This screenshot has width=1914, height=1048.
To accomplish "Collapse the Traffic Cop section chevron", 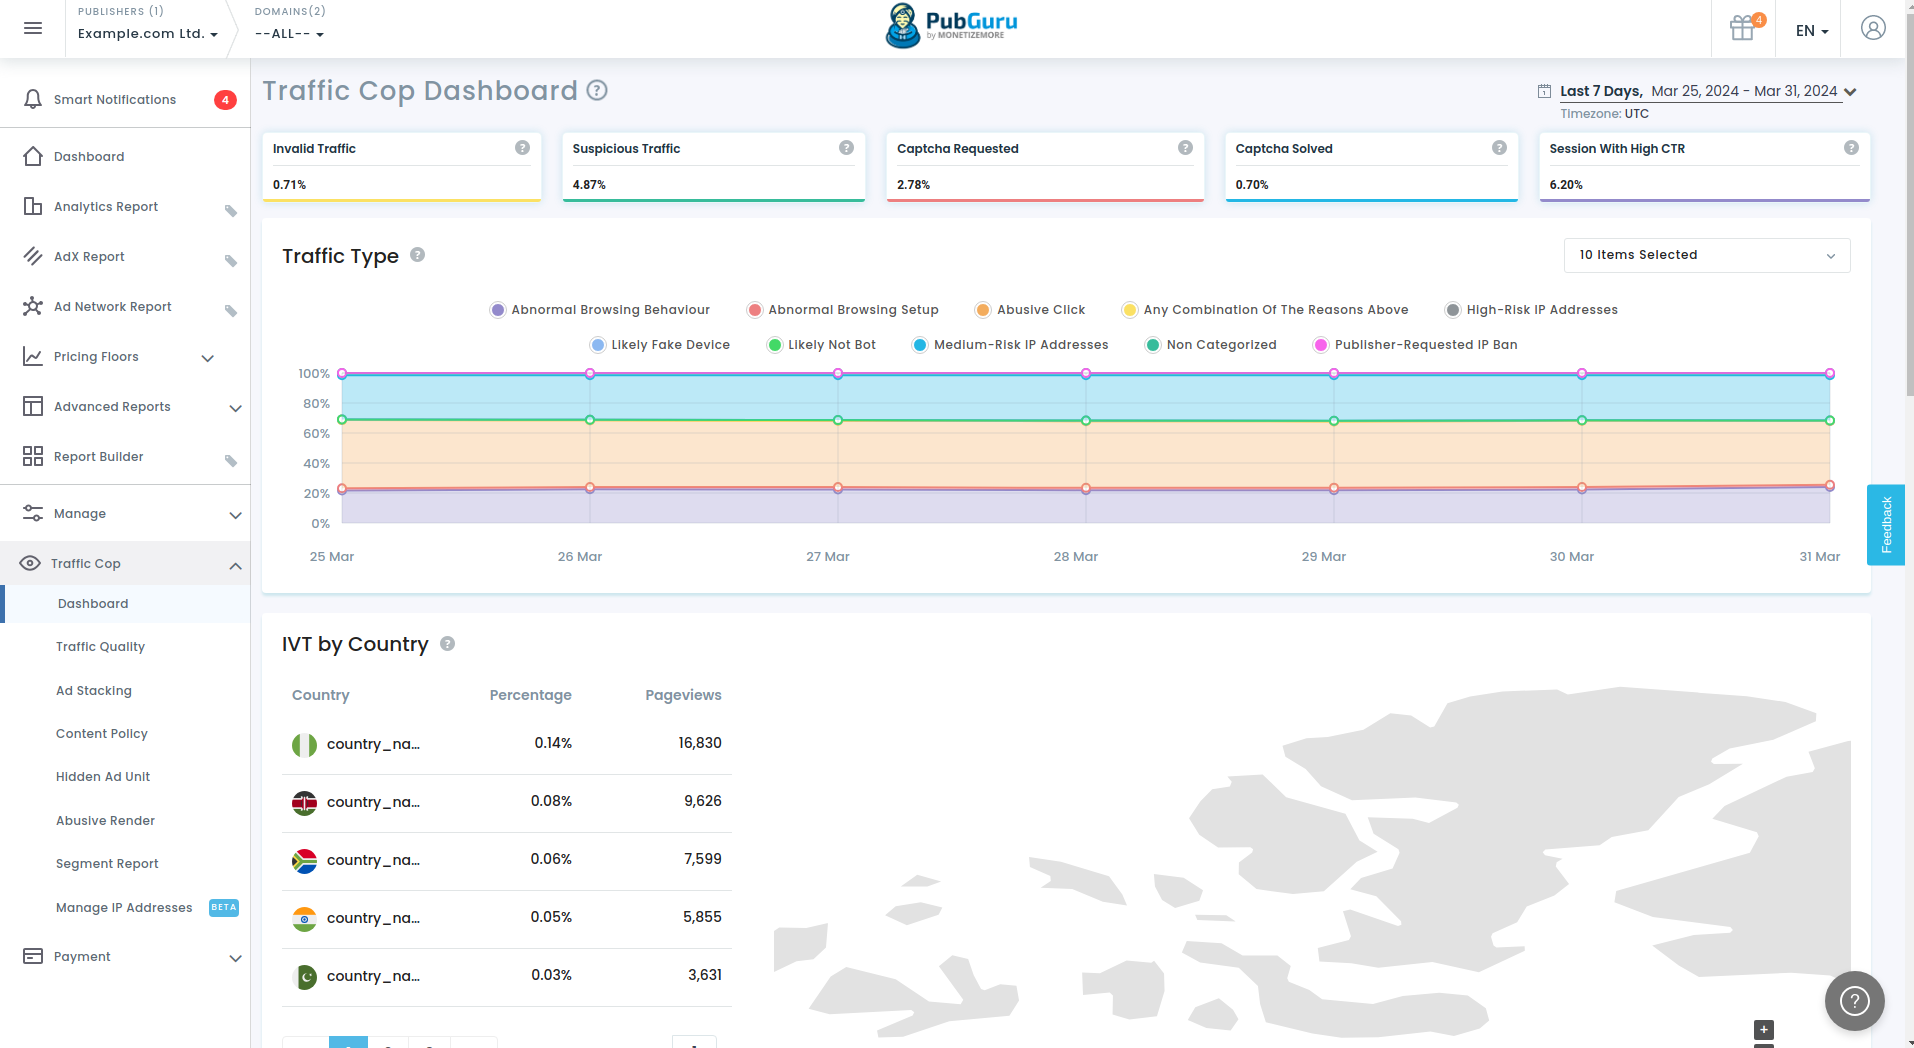I will click(236, 565).
